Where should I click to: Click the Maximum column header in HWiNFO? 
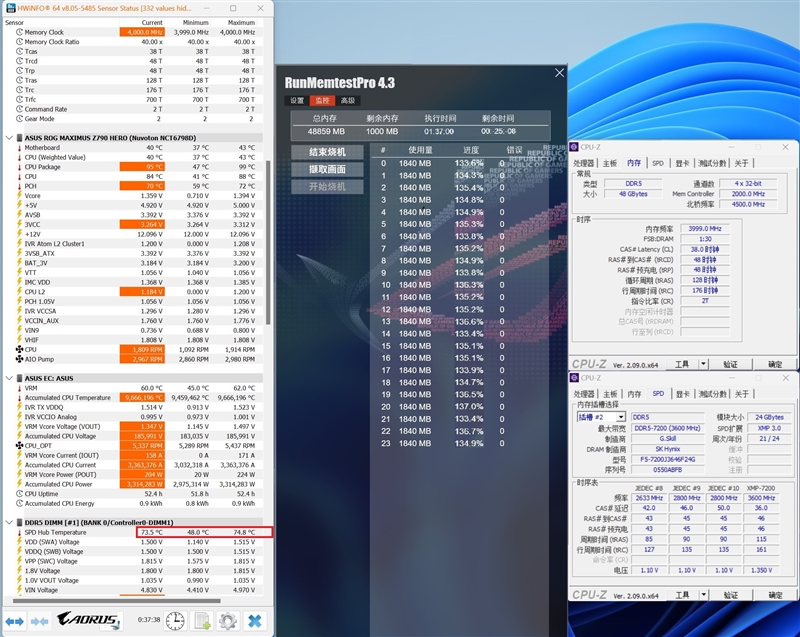pos(234,22)
